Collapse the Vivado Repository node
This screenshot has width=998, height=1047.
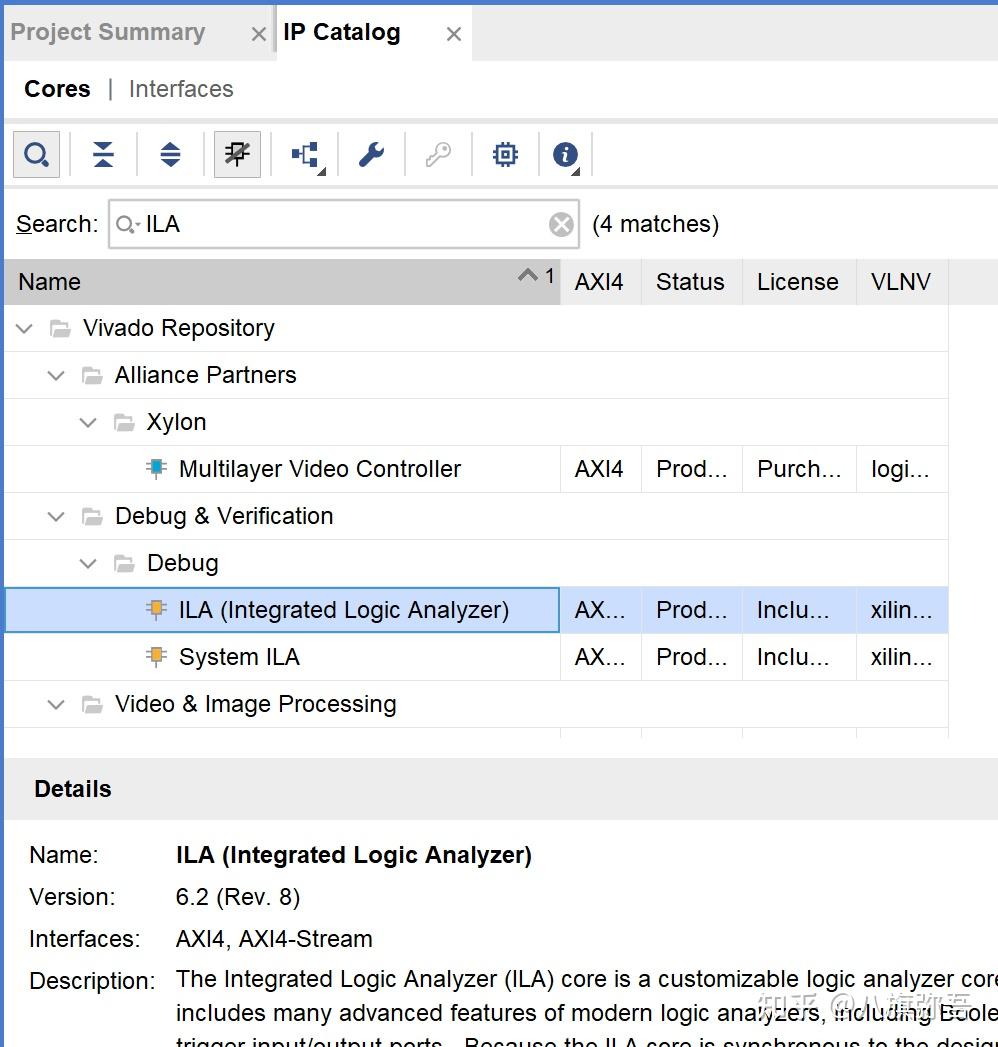point(25,328)
